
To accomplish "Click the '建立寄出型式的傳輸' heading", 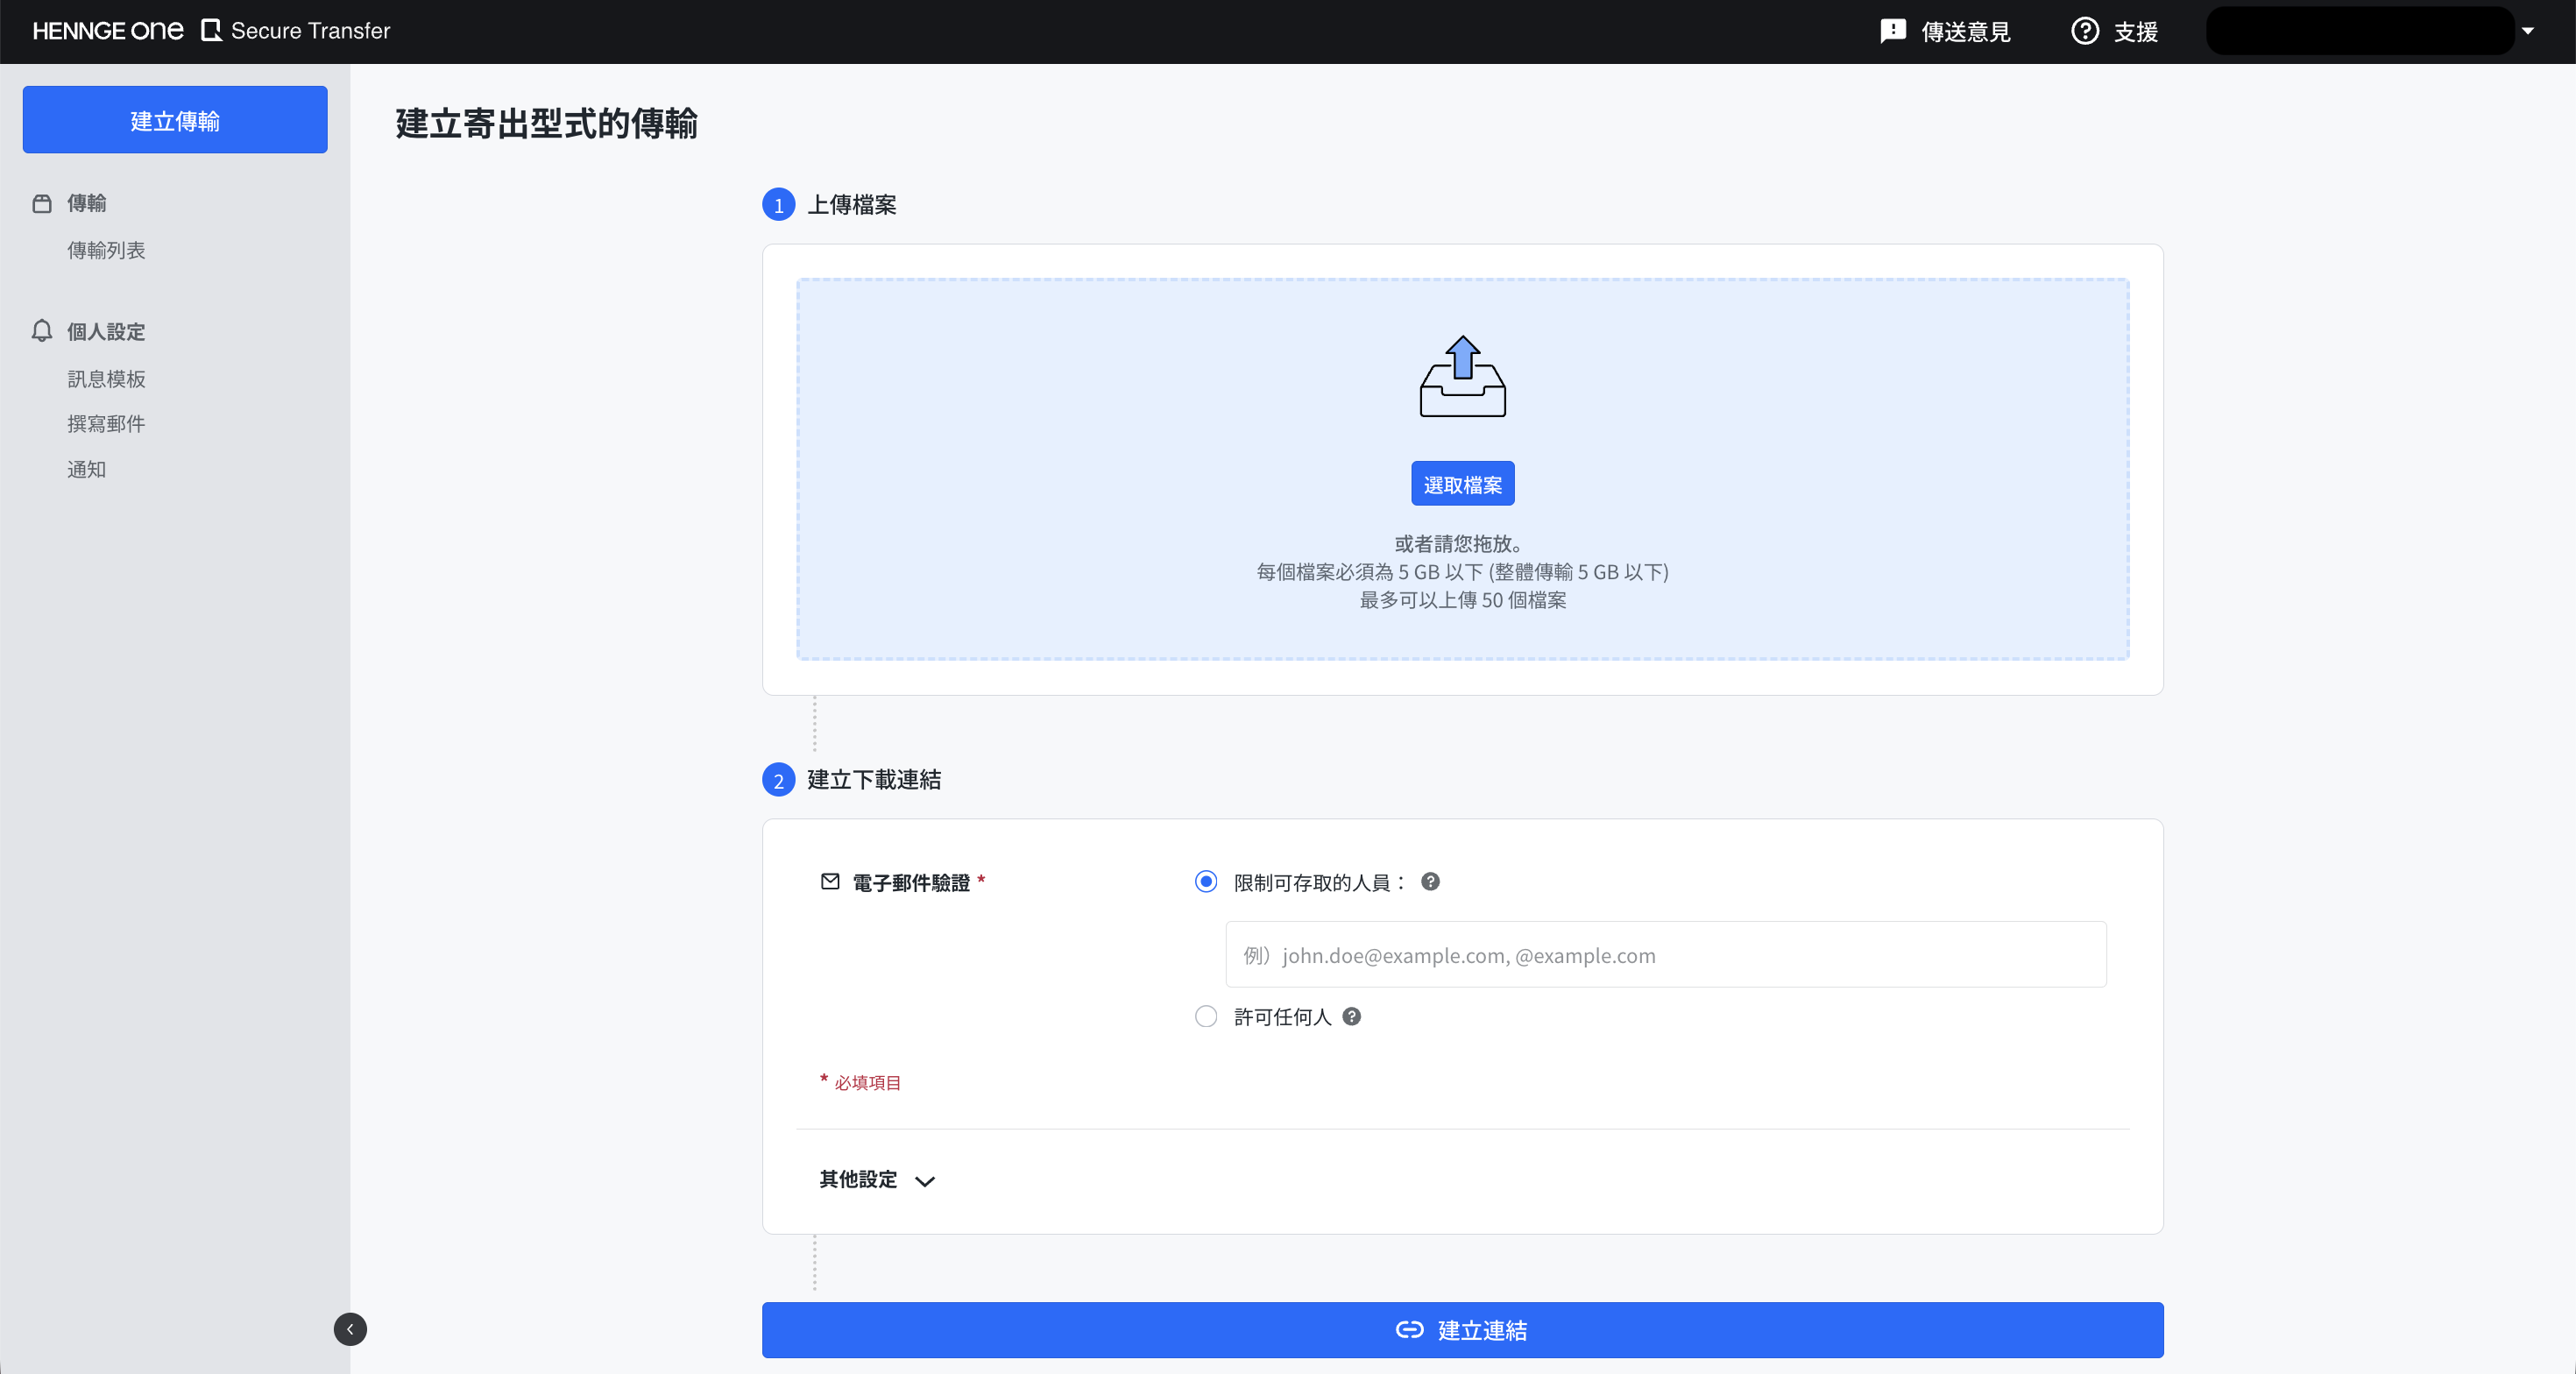I will [x=546, y=123].
